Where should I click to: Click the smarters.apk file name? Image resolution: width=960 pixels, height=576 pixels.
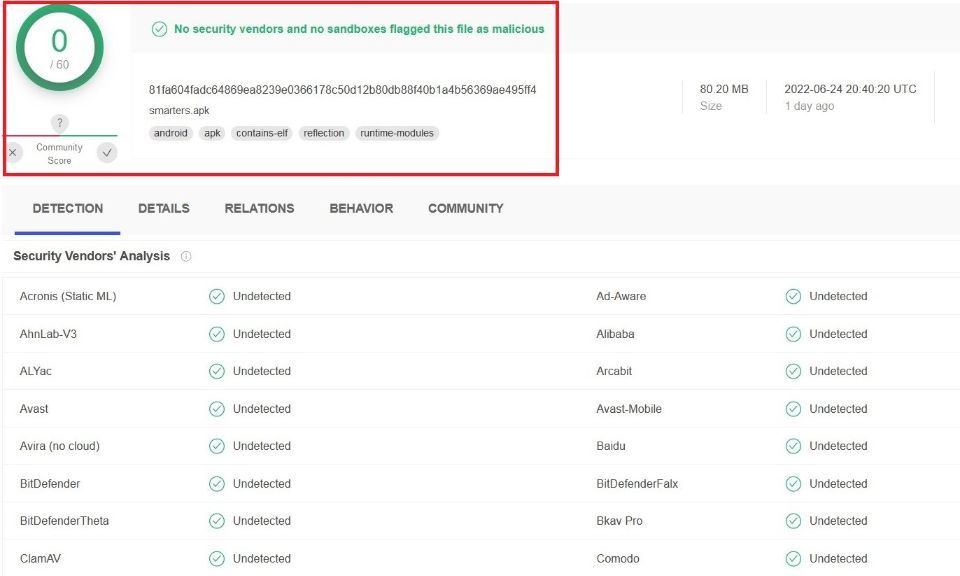point(179,111)
